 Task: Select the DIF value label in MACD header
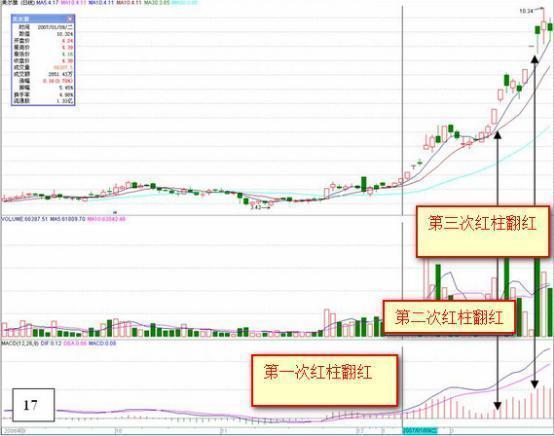(51, 343)
